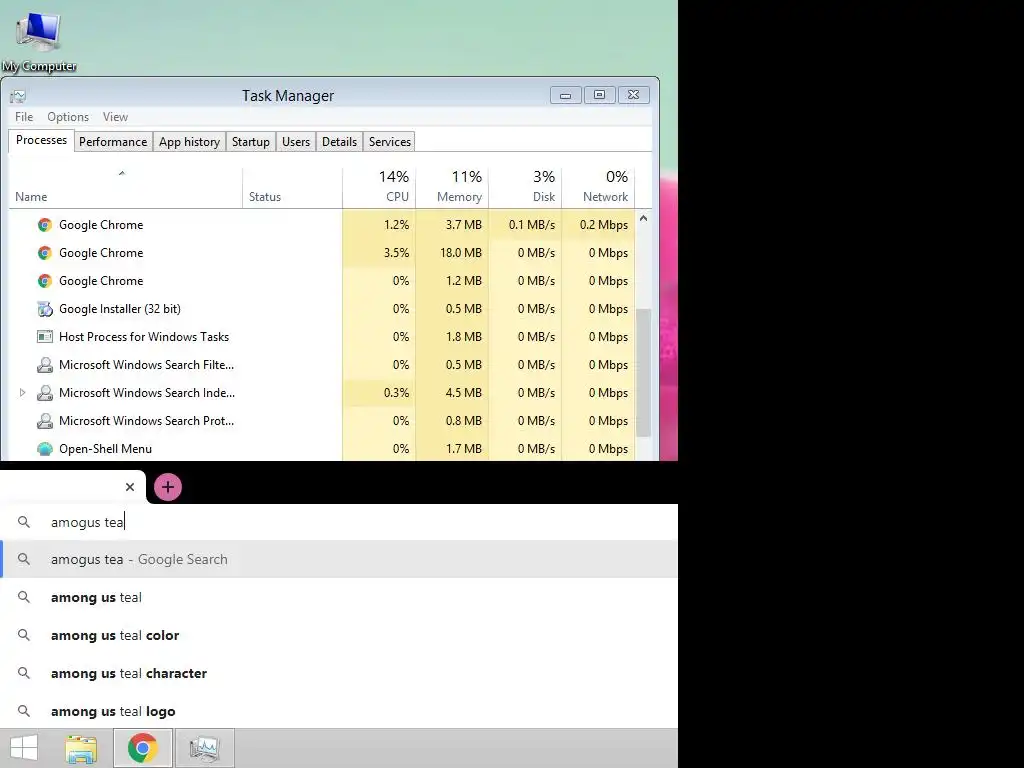Switch to Startup tab

(251, 142)
